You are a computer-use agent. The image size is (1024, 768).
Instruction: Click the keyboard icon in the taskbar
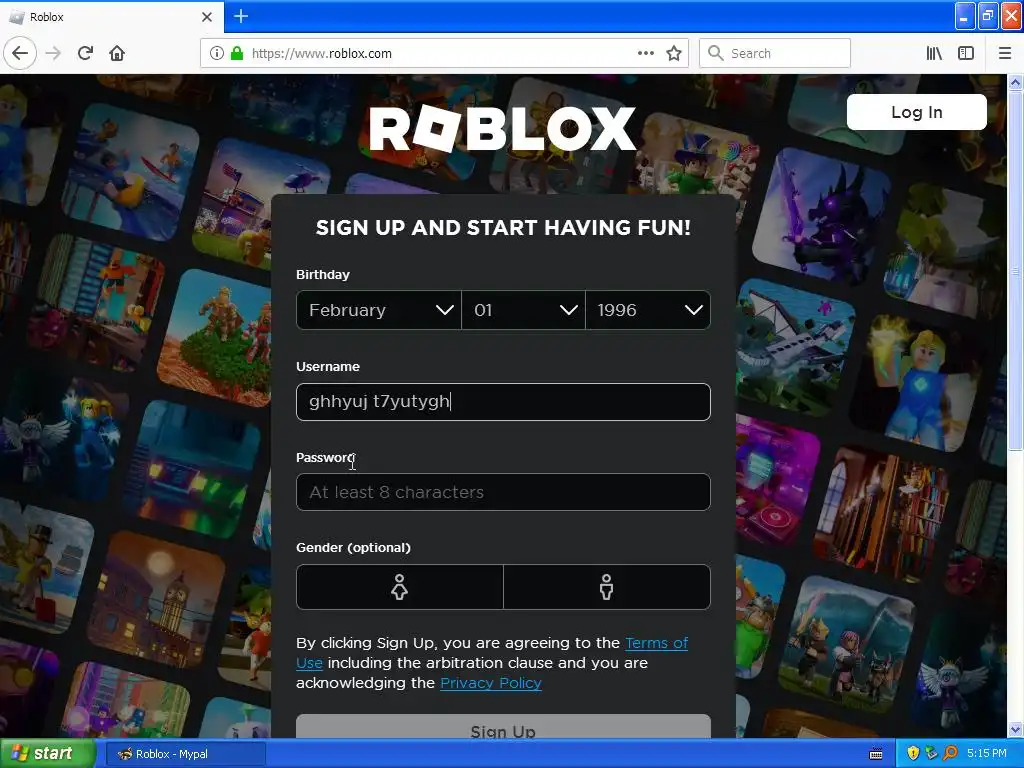[876, 754]
